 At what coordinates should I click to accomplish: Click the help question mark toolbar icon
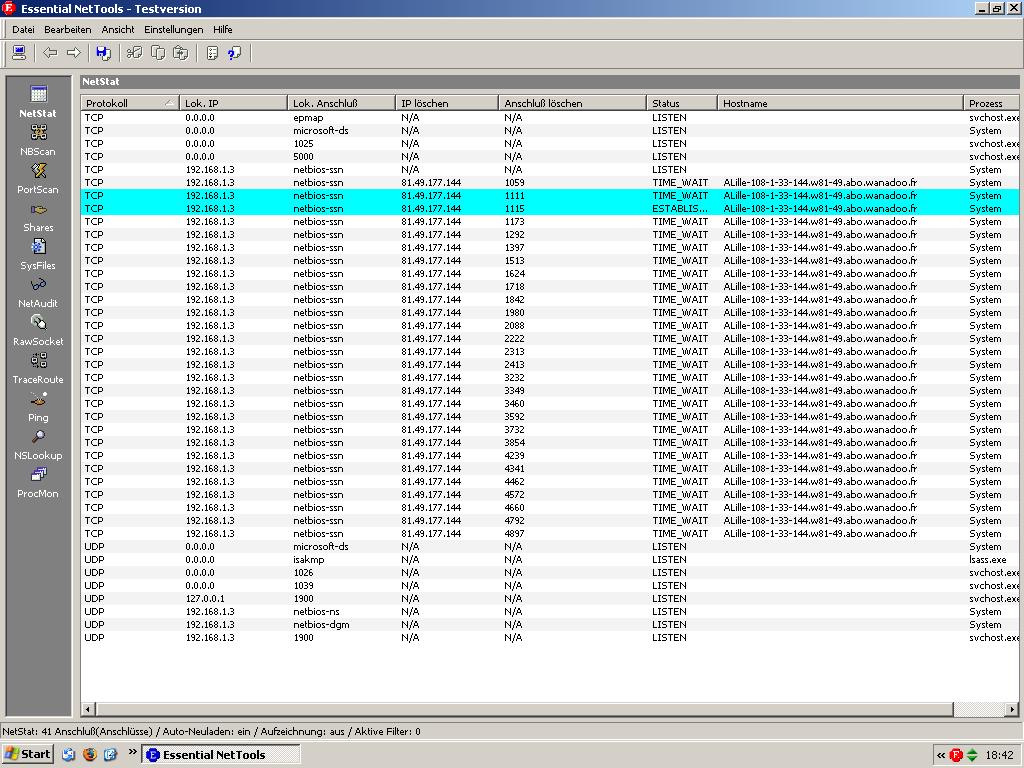point(234,53)
